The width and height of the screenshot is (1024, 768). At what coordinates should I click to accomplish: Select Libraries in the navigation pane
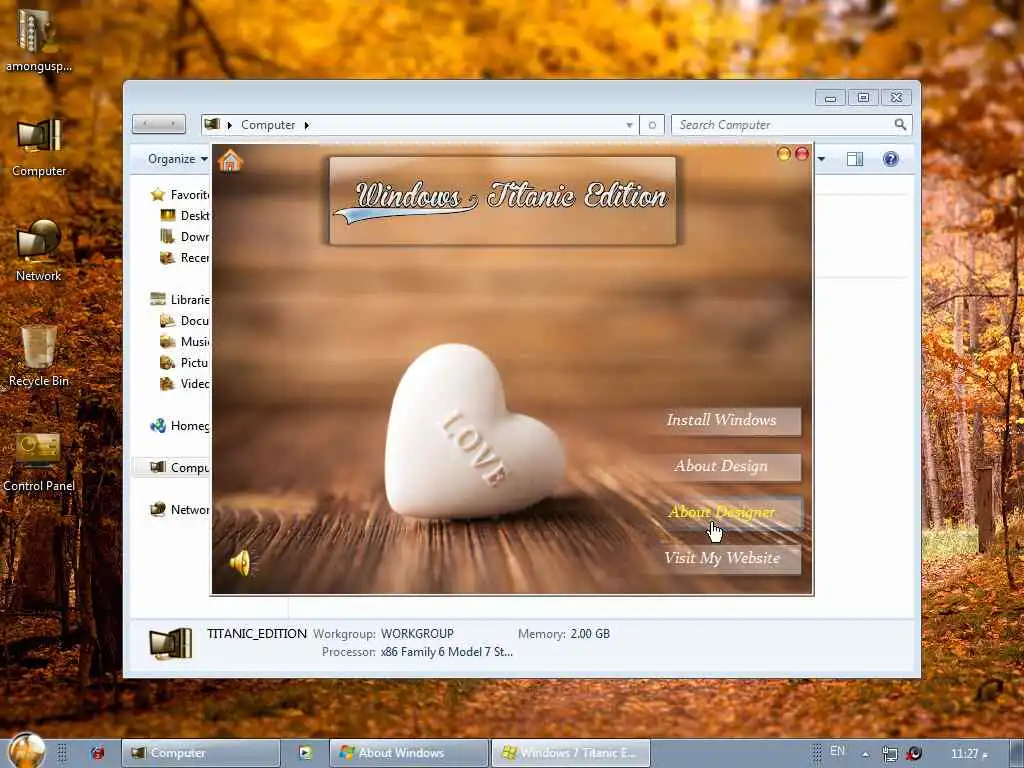tap(180, 300)
